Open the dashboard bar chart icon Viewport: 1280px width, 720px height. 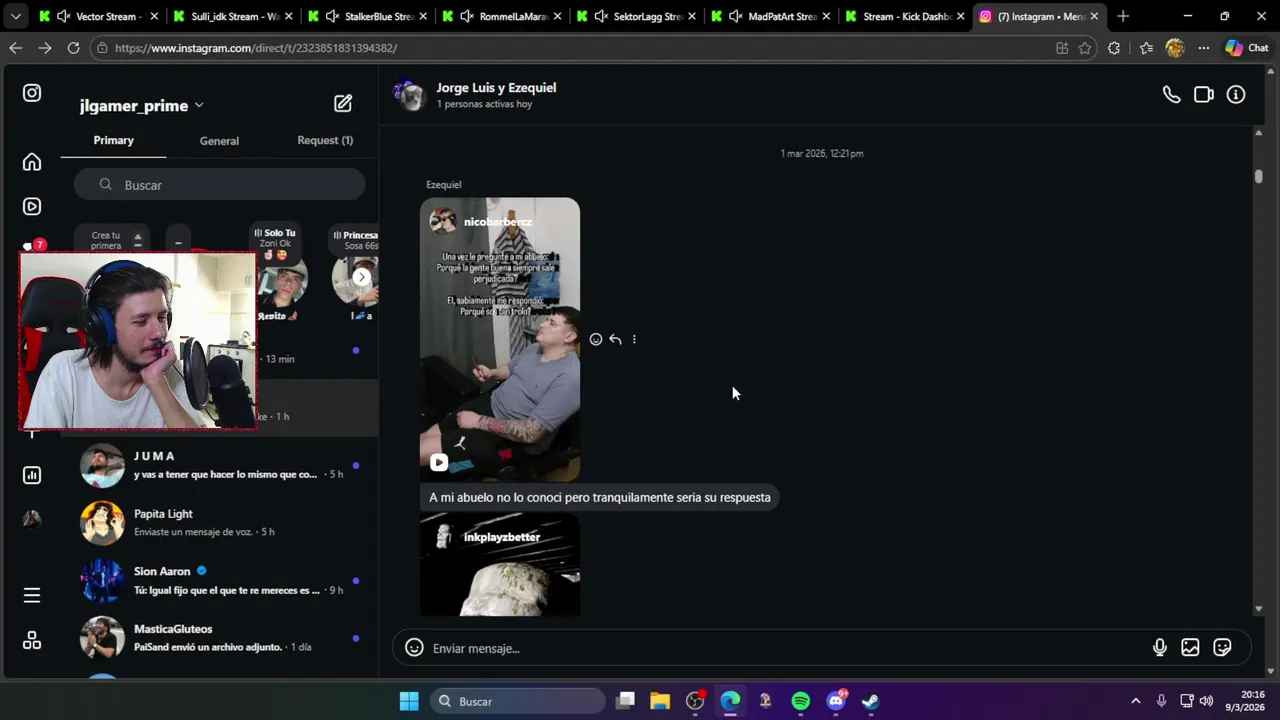[32, 475]
